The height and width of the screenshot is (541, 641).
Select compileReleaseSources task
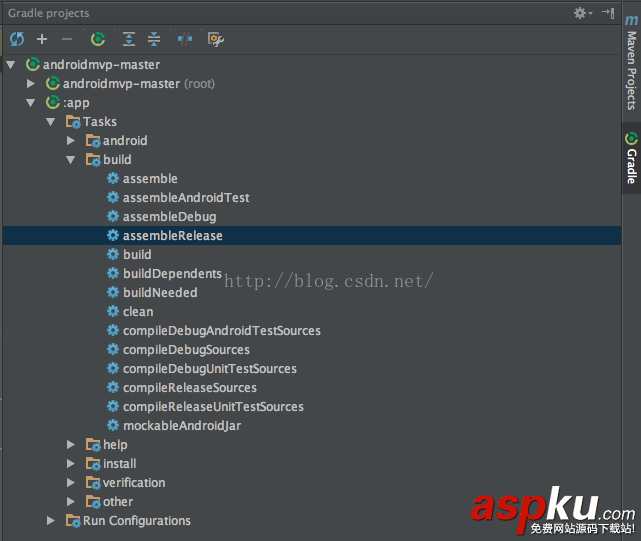190,388
